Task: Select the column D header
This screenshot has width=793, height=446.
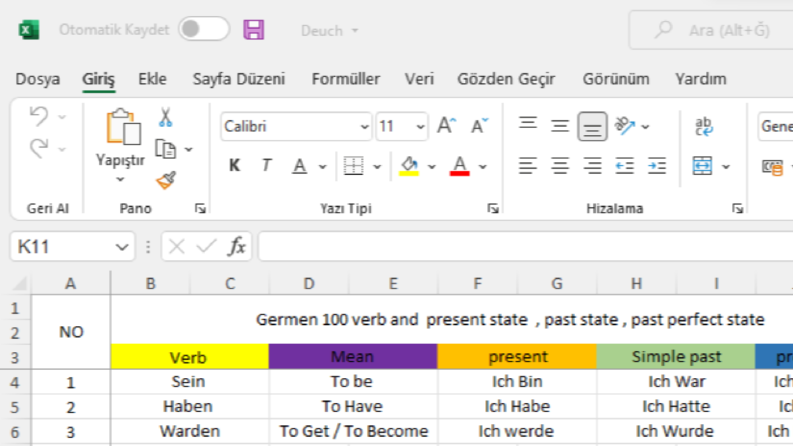Action: pyautogui.click(x=309, y=283)
